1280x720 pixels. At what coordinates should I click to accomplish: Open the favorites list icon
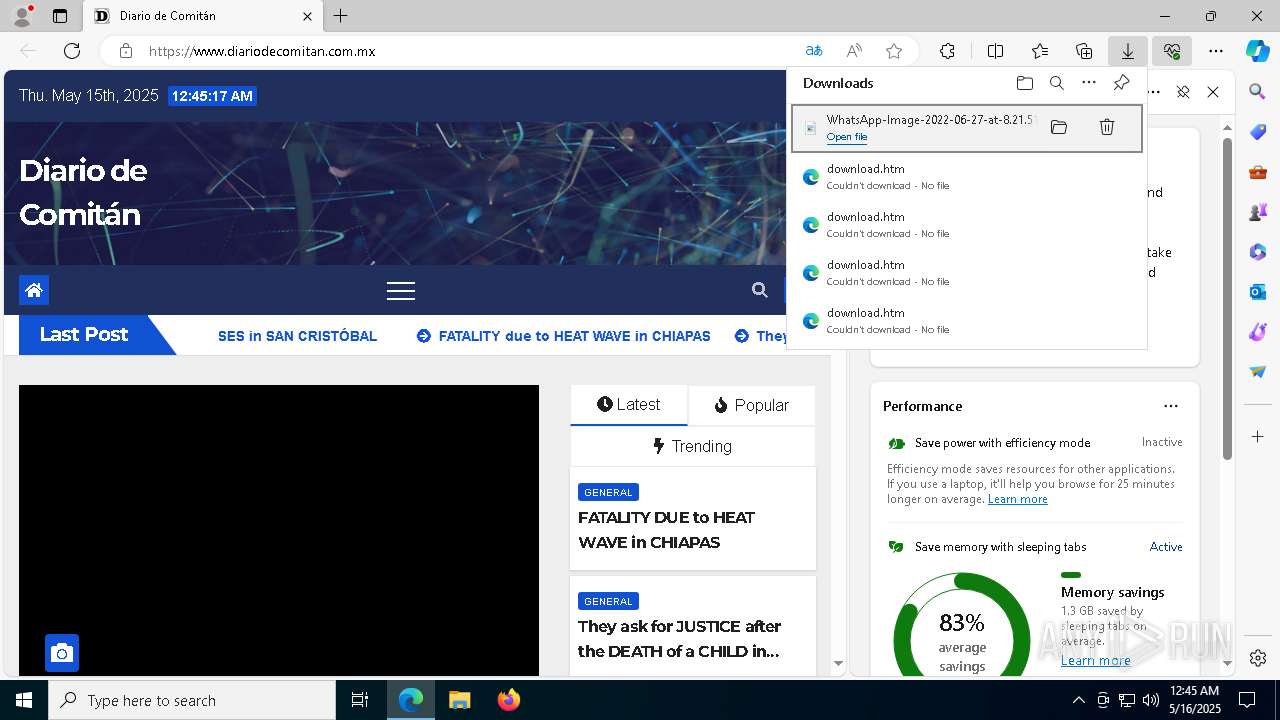tap(1040, 51)
